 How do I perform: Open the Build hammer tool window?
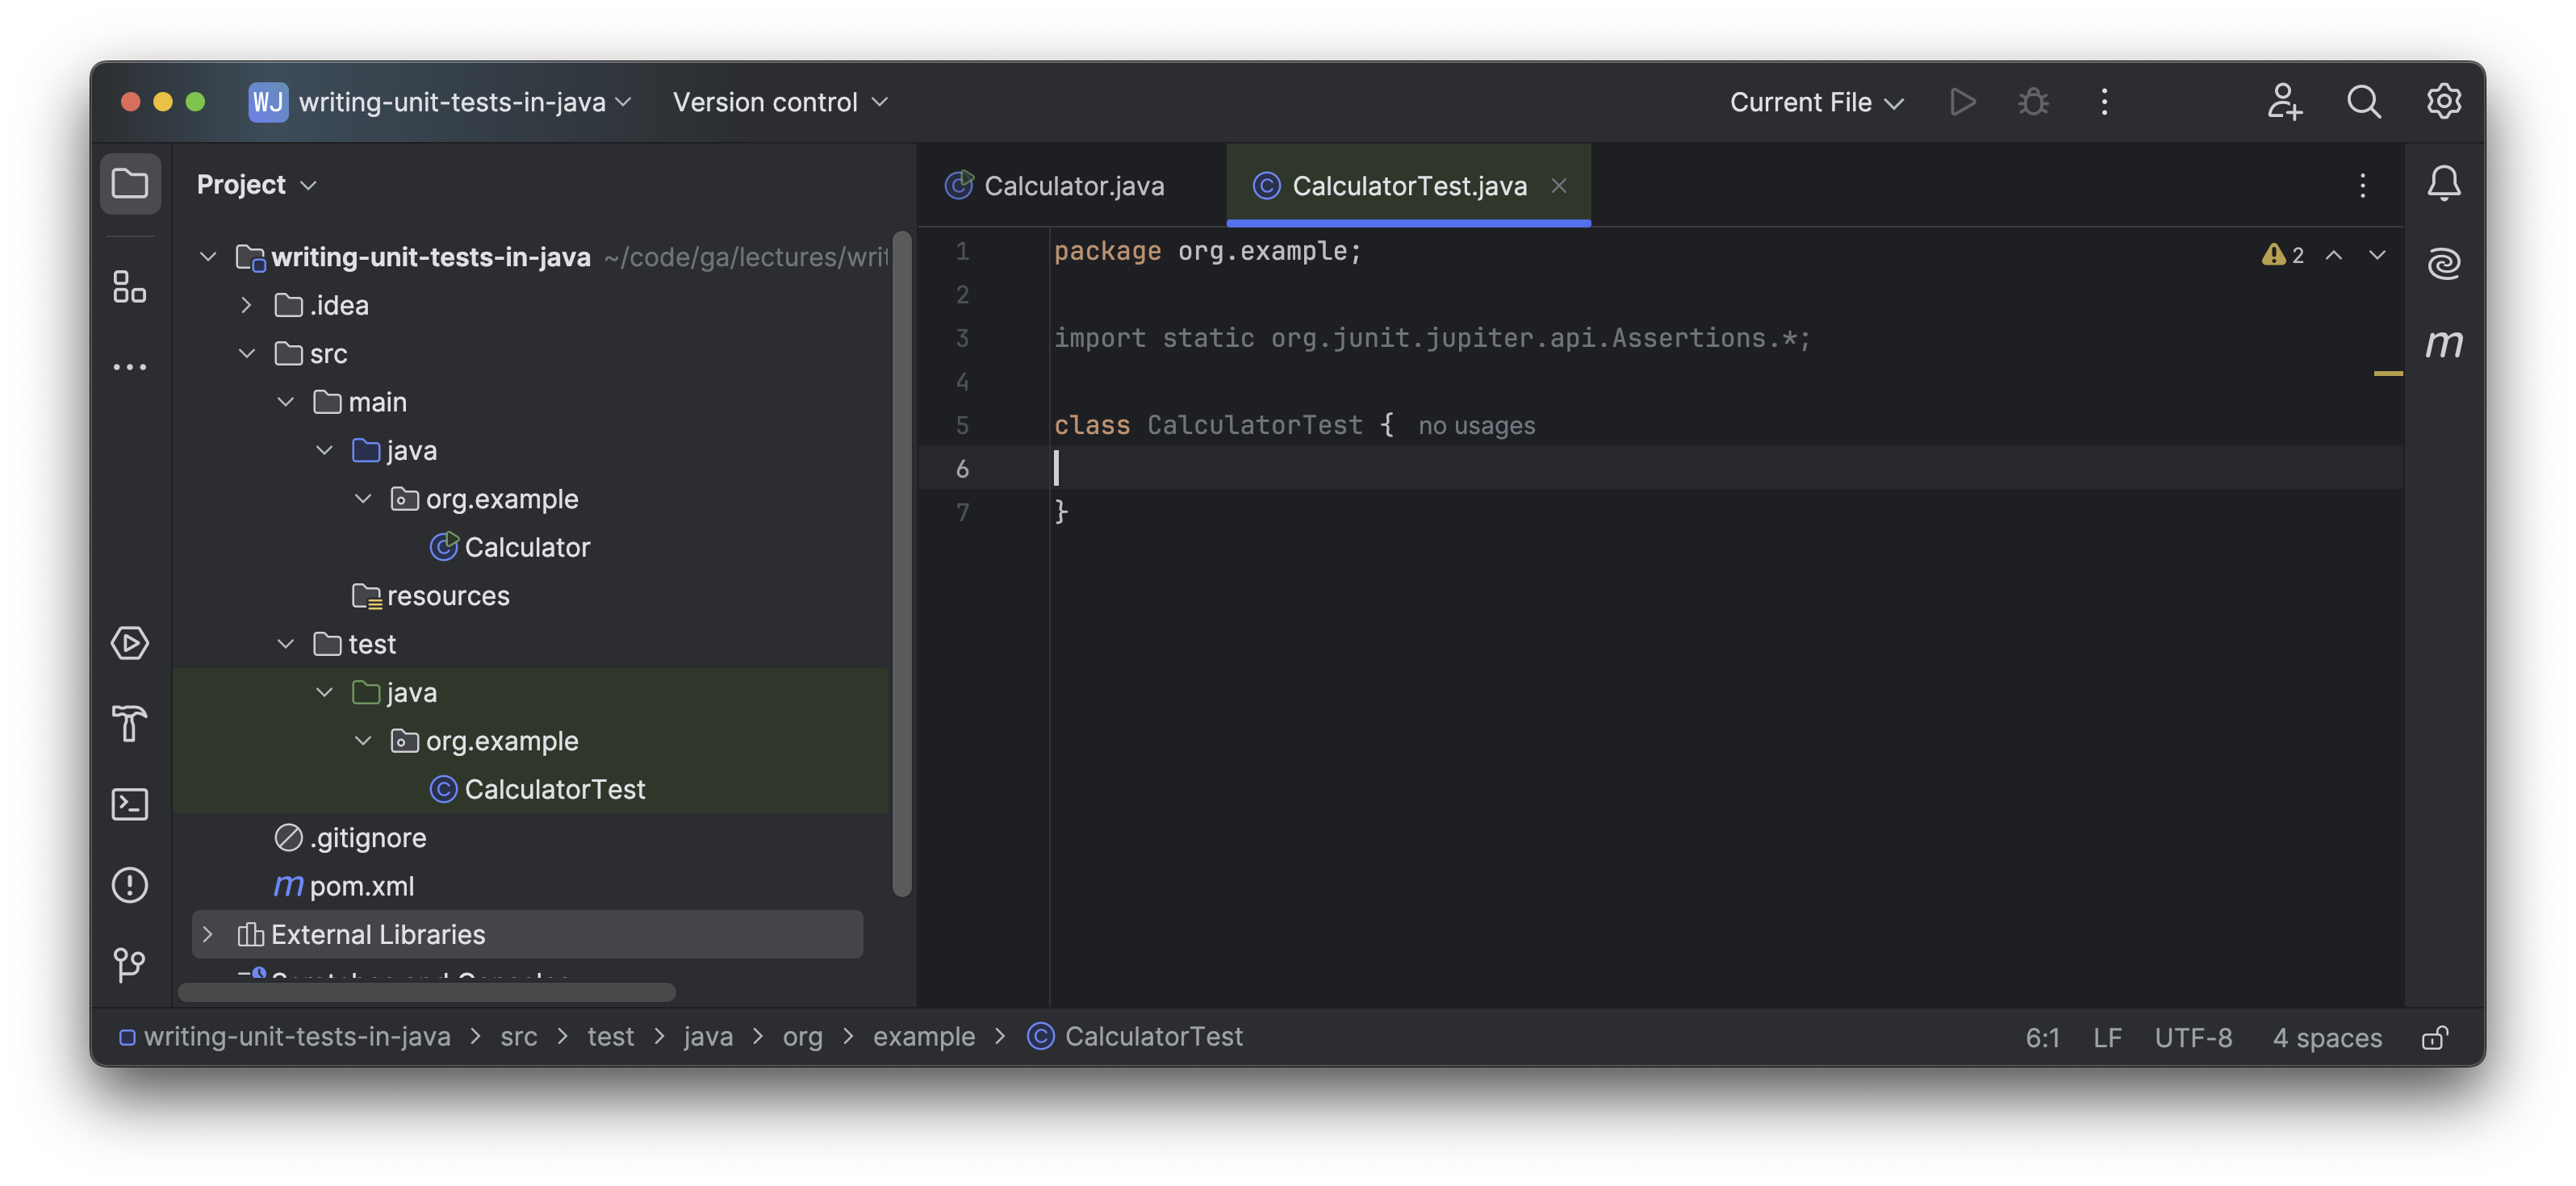(130, 723)
